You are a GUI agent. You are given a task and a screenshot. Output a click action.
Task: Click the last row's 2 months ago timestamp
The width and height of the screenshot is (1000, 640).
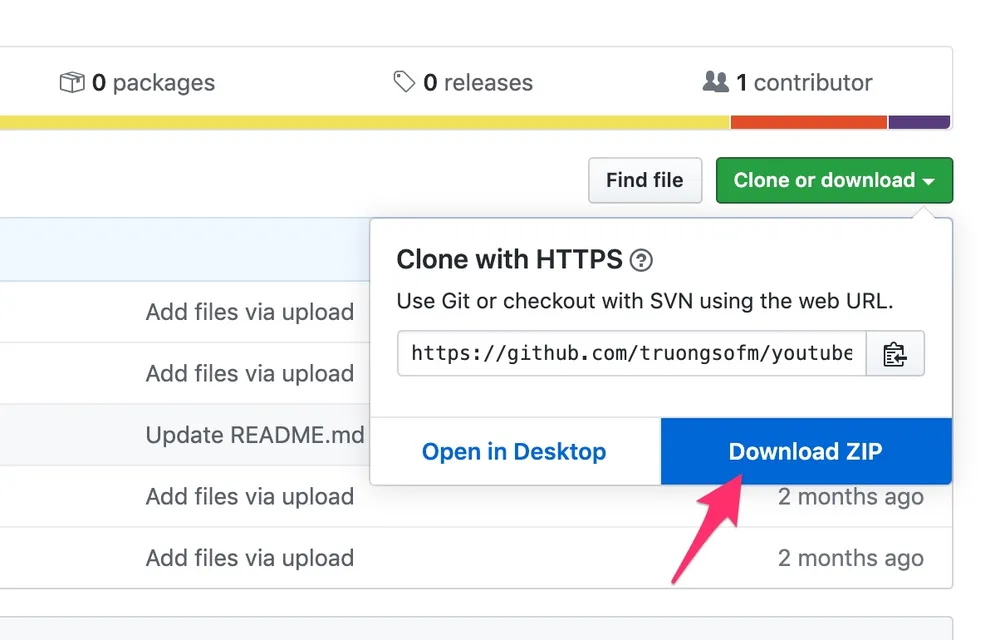tap(851, 558)
